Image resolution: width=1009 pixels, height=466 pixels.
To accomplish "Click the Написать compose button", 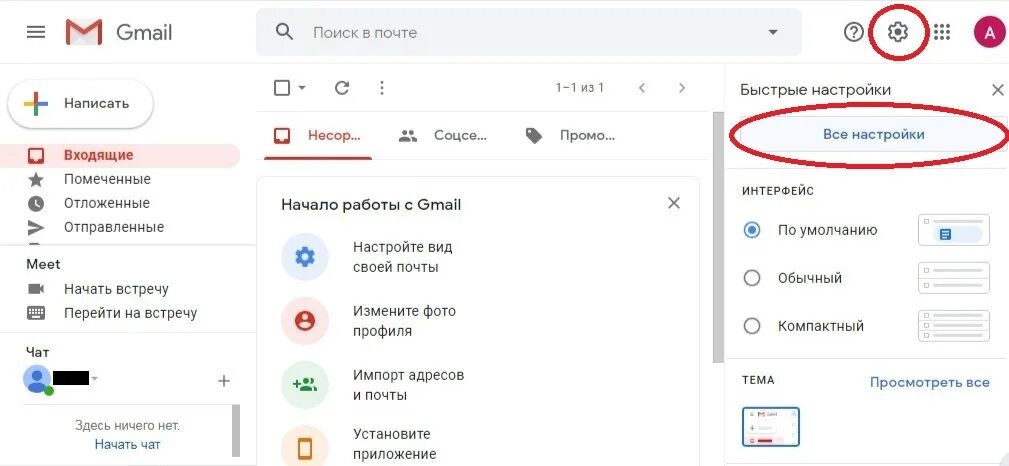I will [80, 104].
